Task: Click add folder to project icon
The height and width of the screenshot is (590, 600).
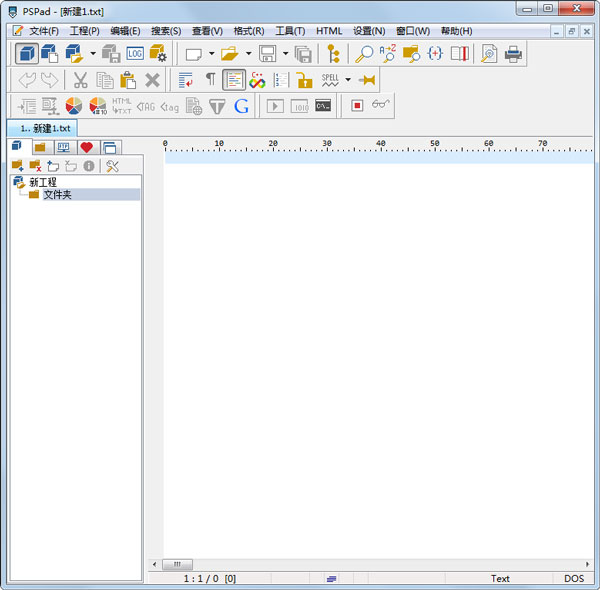Action: click(x=17, y=166)
